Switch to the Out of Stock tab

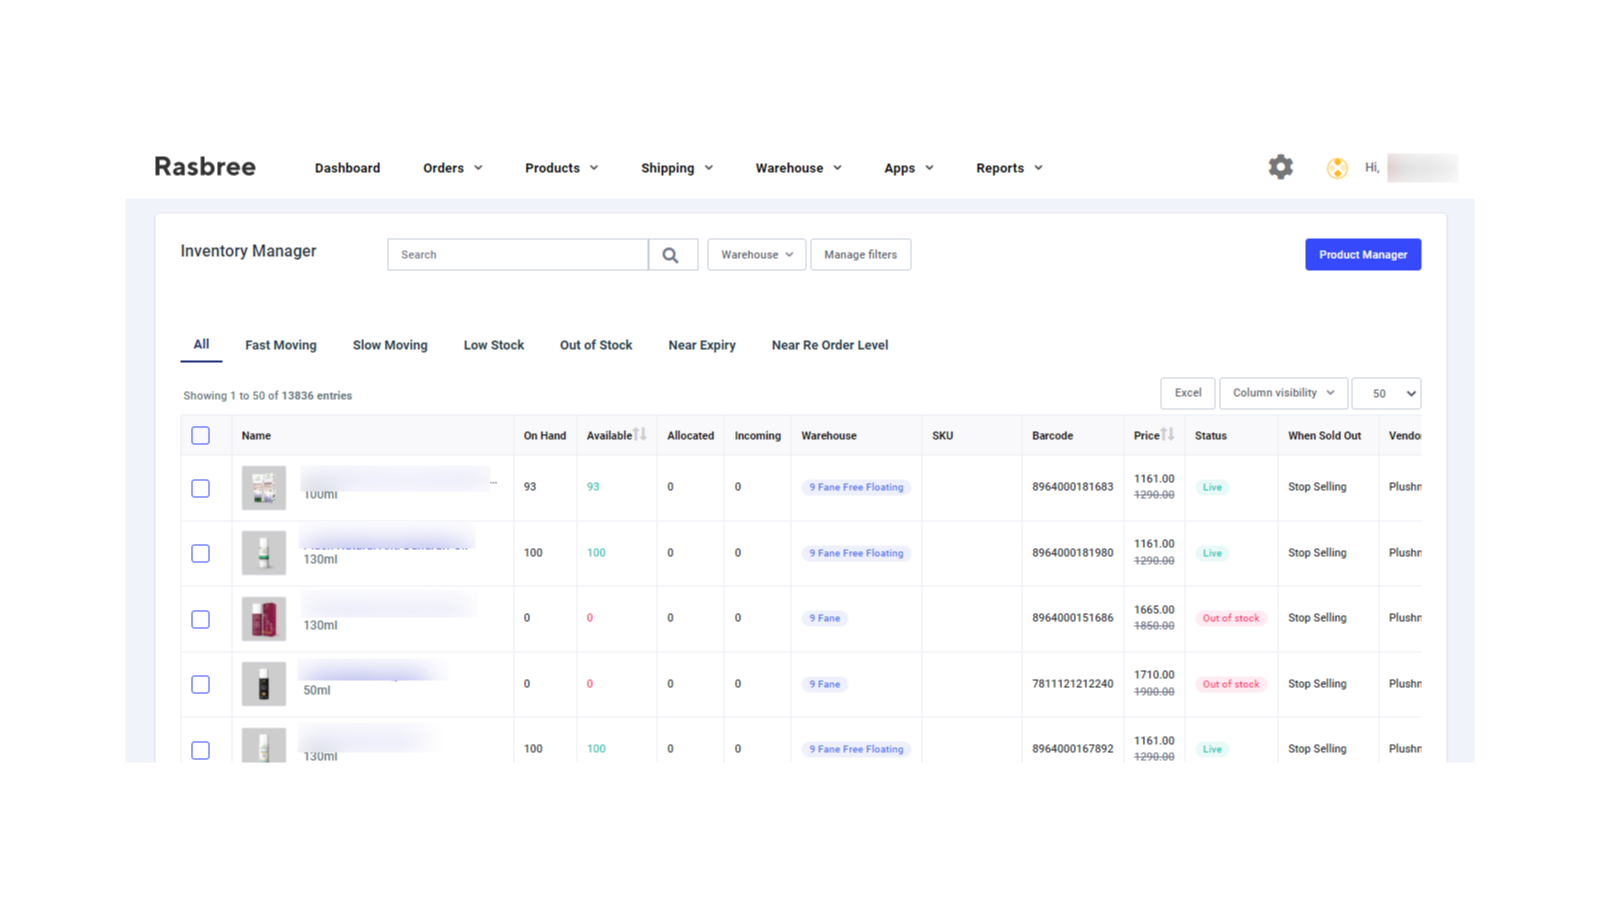coord(596,344)
